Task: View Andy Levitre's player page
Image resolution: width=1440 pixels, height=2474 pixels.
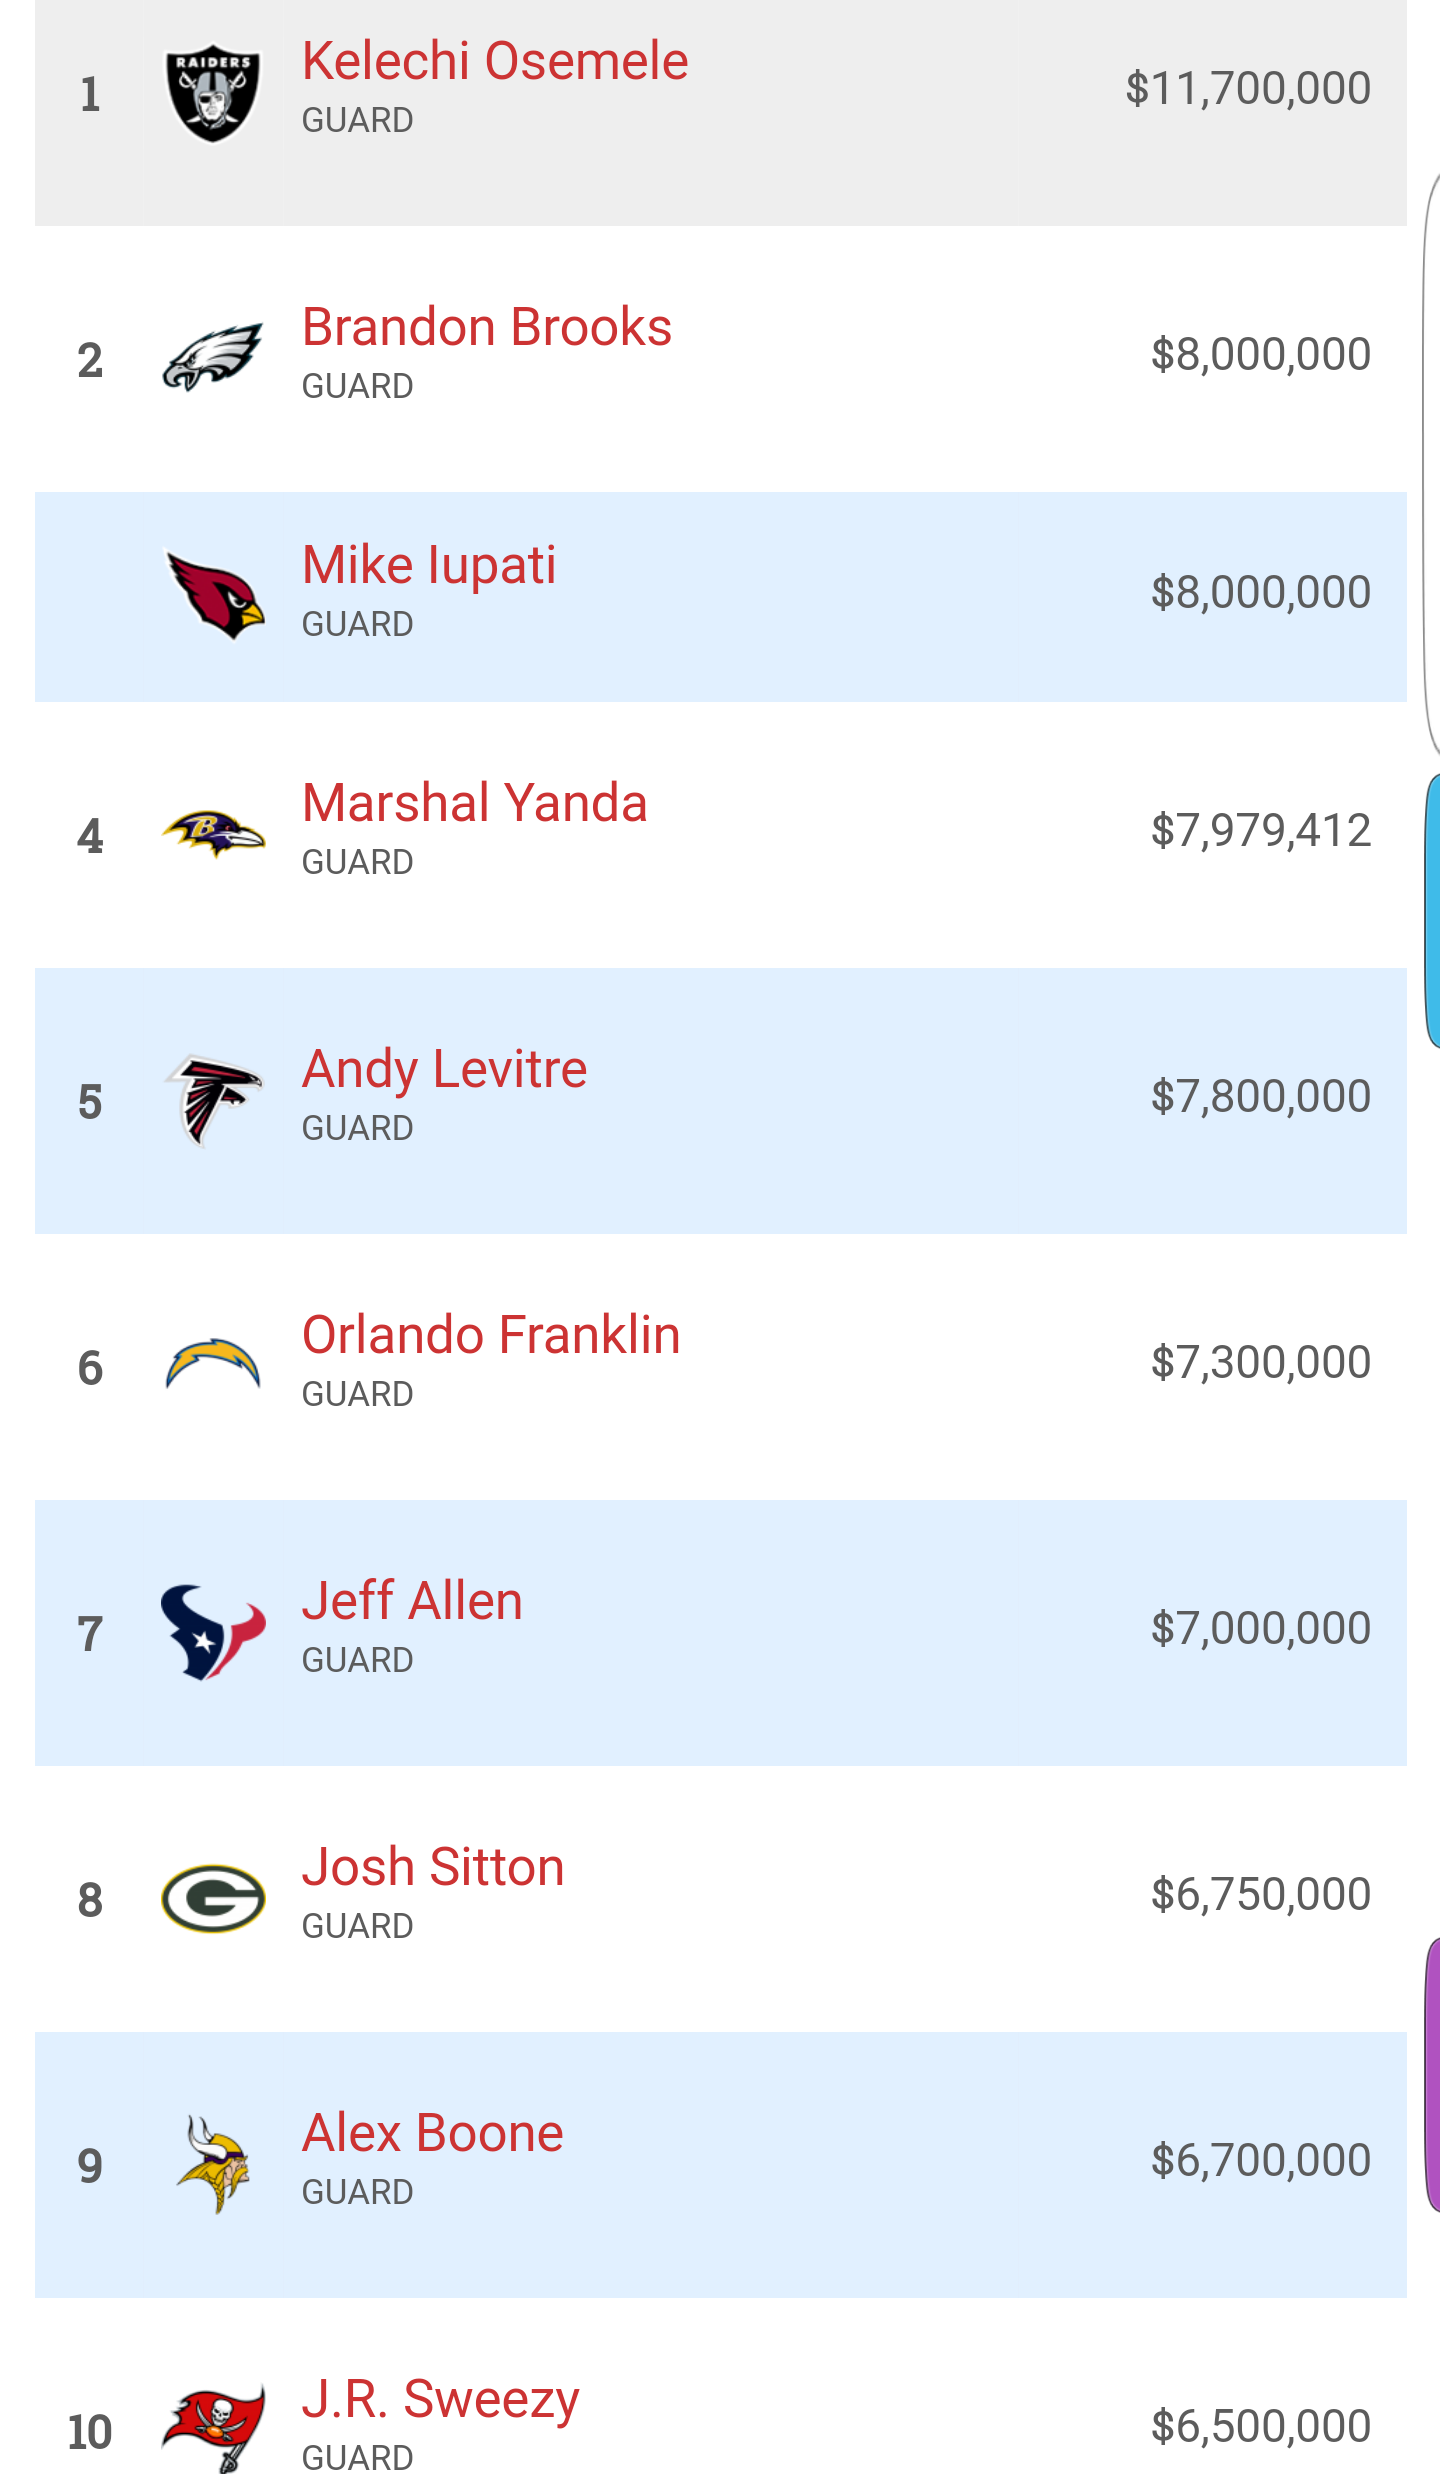Action: [x=445, y=1069]
